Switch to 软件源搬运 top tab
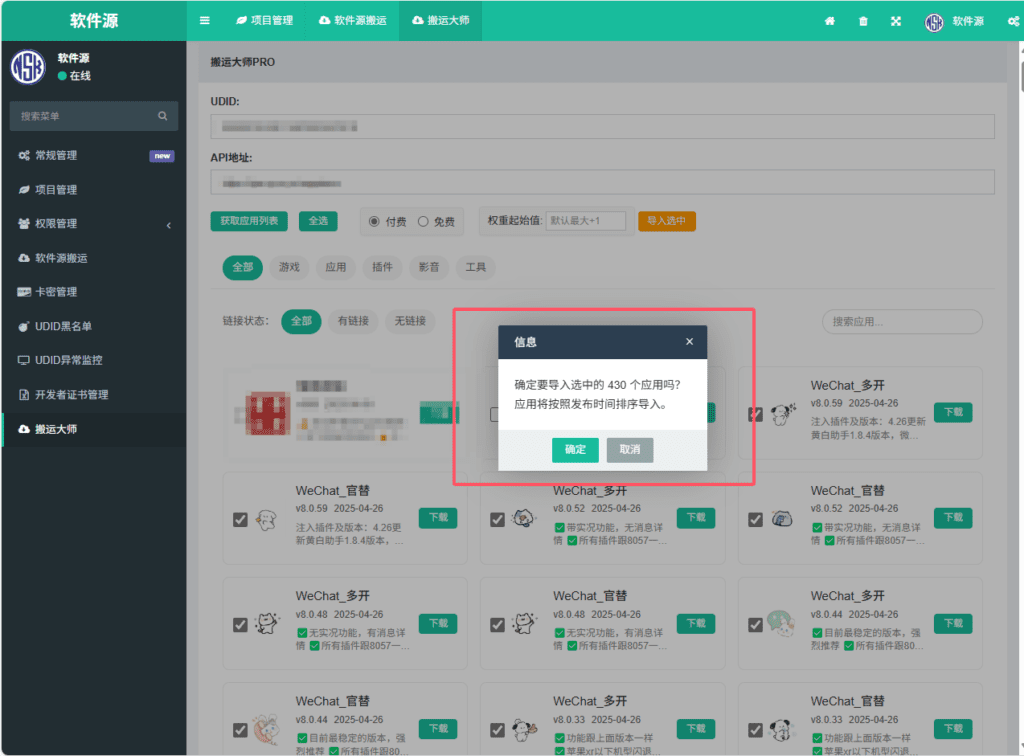Screen dimensions: 1024x756 tap(353, 20)
